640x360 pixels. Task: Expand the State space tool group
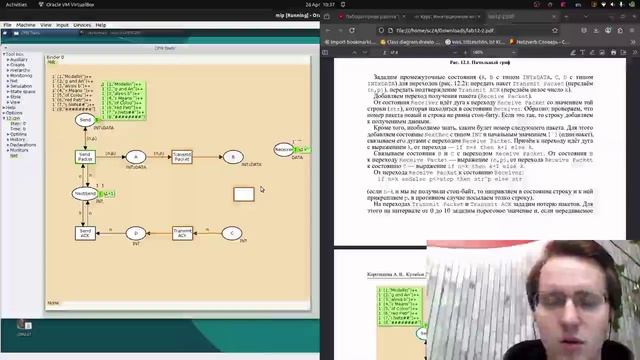8,91
